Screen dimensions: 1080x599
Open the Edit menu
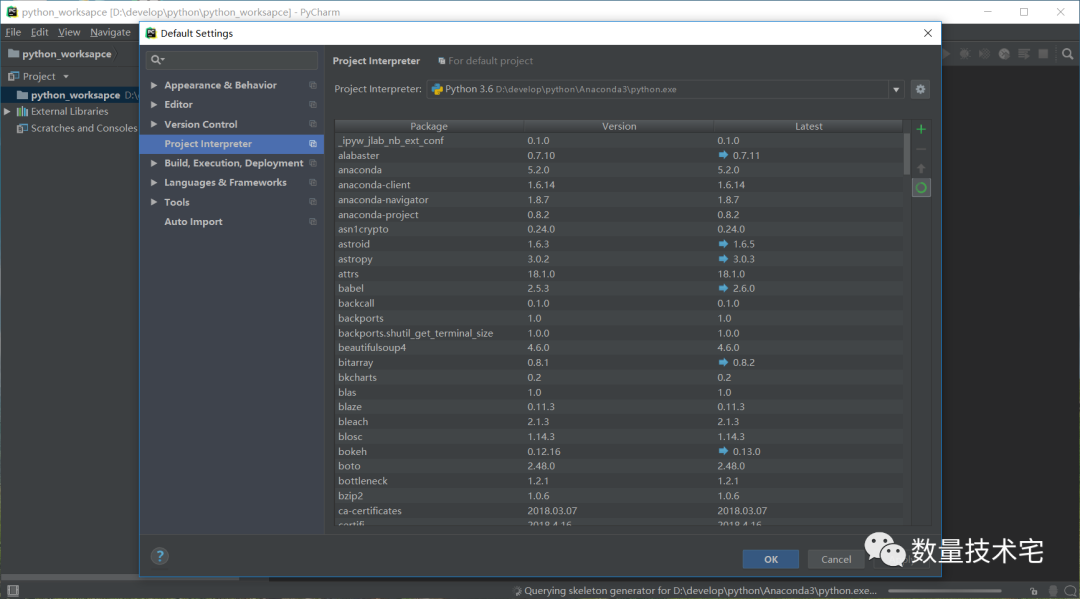[39, 32]
